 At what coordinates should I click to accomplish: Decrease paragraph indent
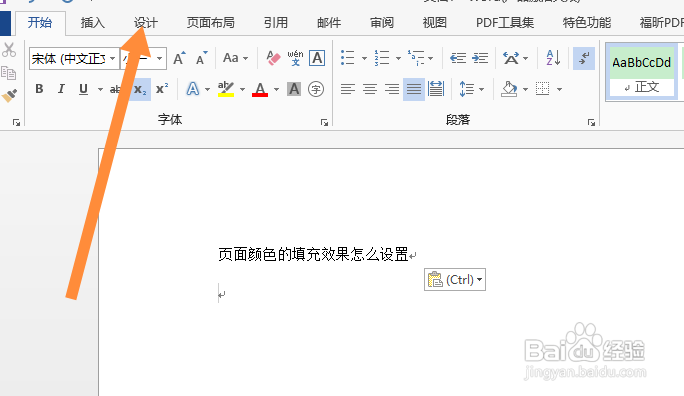point(458,58)
